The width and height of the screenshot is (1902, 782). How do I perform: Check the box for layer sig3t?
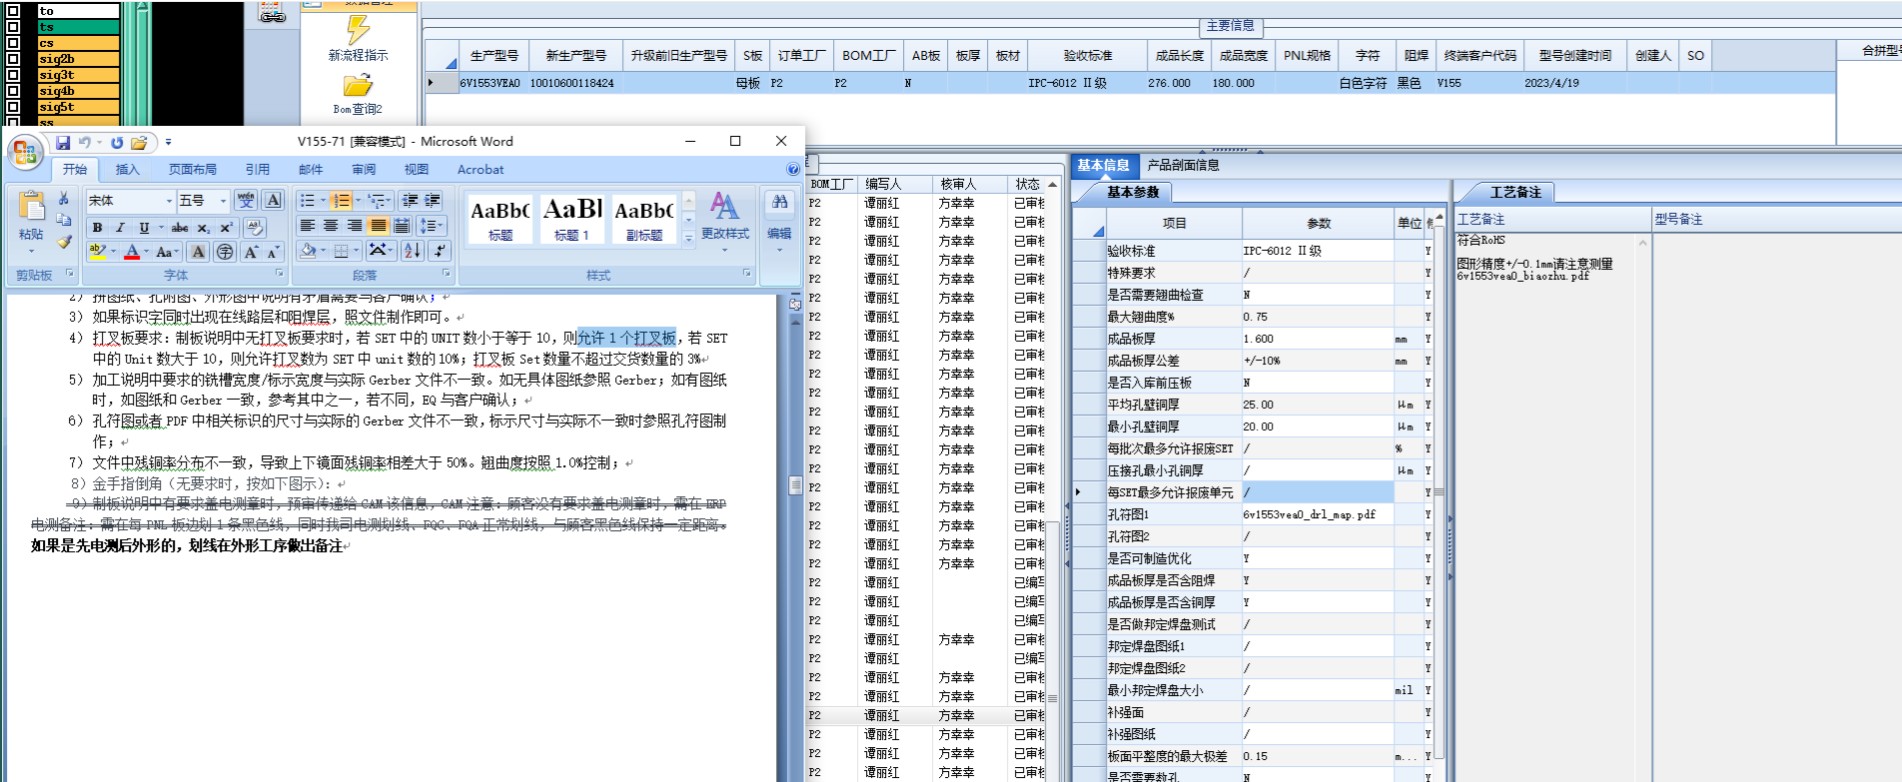point(13,75)
